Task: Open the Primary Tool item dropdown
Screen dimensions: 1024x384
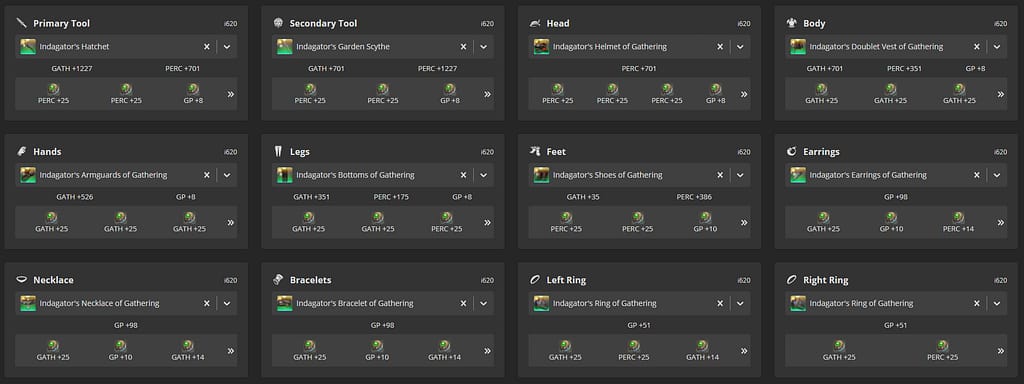Action: (227, 47)
